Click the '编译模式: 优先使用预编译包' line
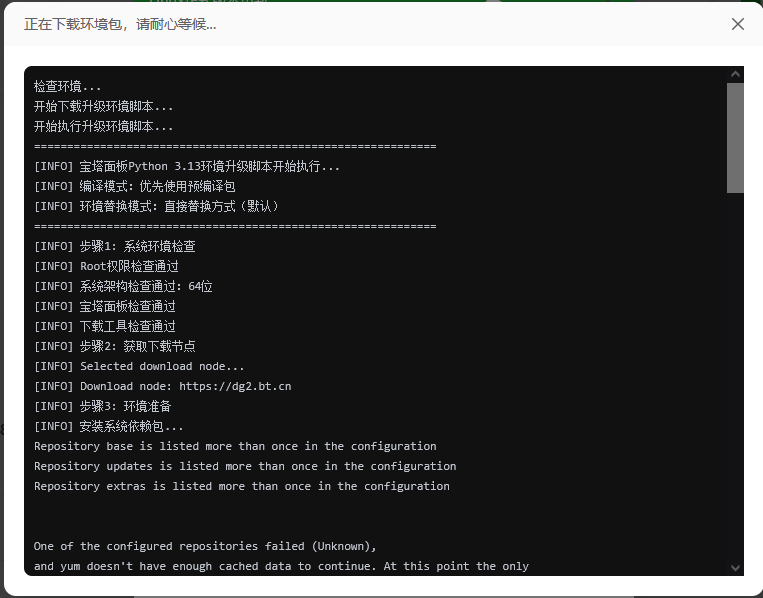763x598 pixels. coord(135,186)
